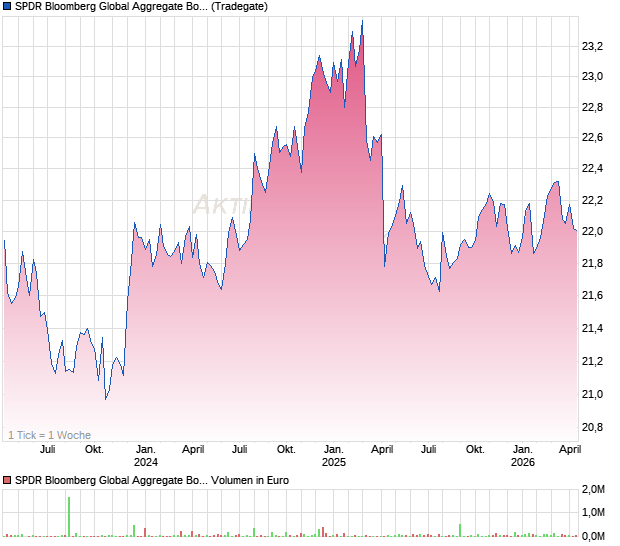
Task: Click the red volume legend square
Action: coord(7,480)
